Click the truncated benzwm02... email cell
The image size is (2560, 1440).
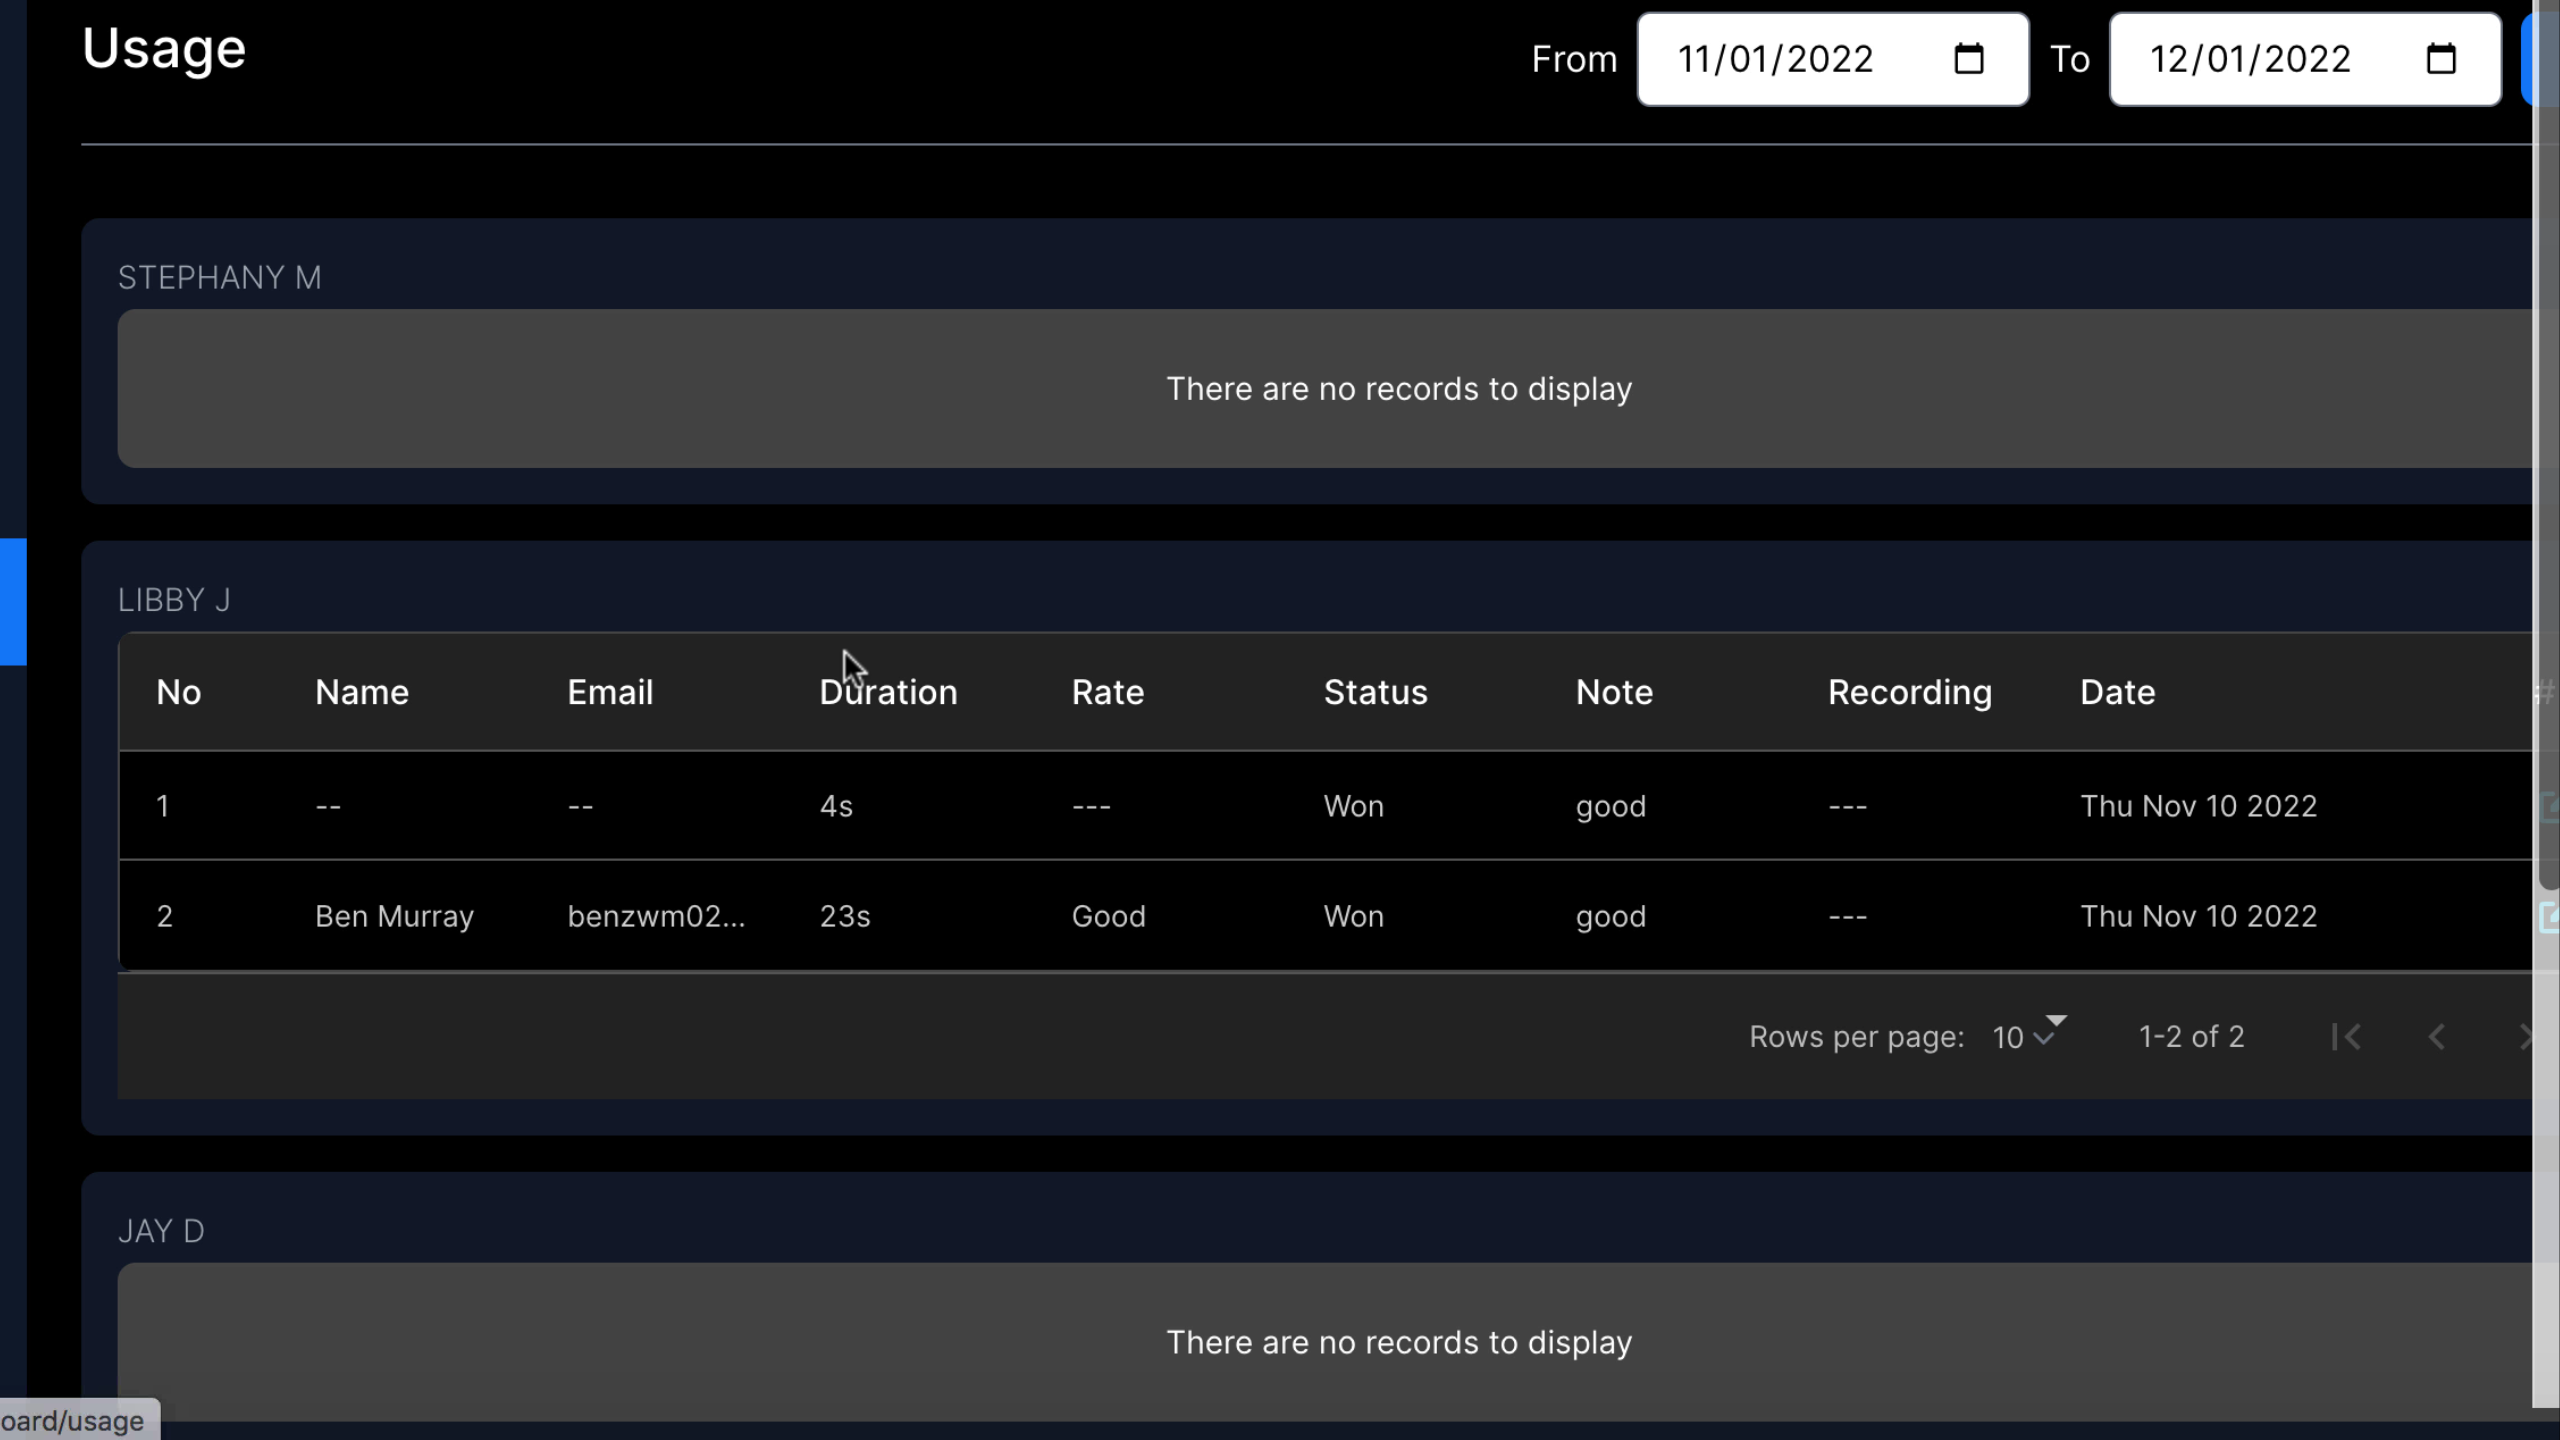(x=656, y=916)
